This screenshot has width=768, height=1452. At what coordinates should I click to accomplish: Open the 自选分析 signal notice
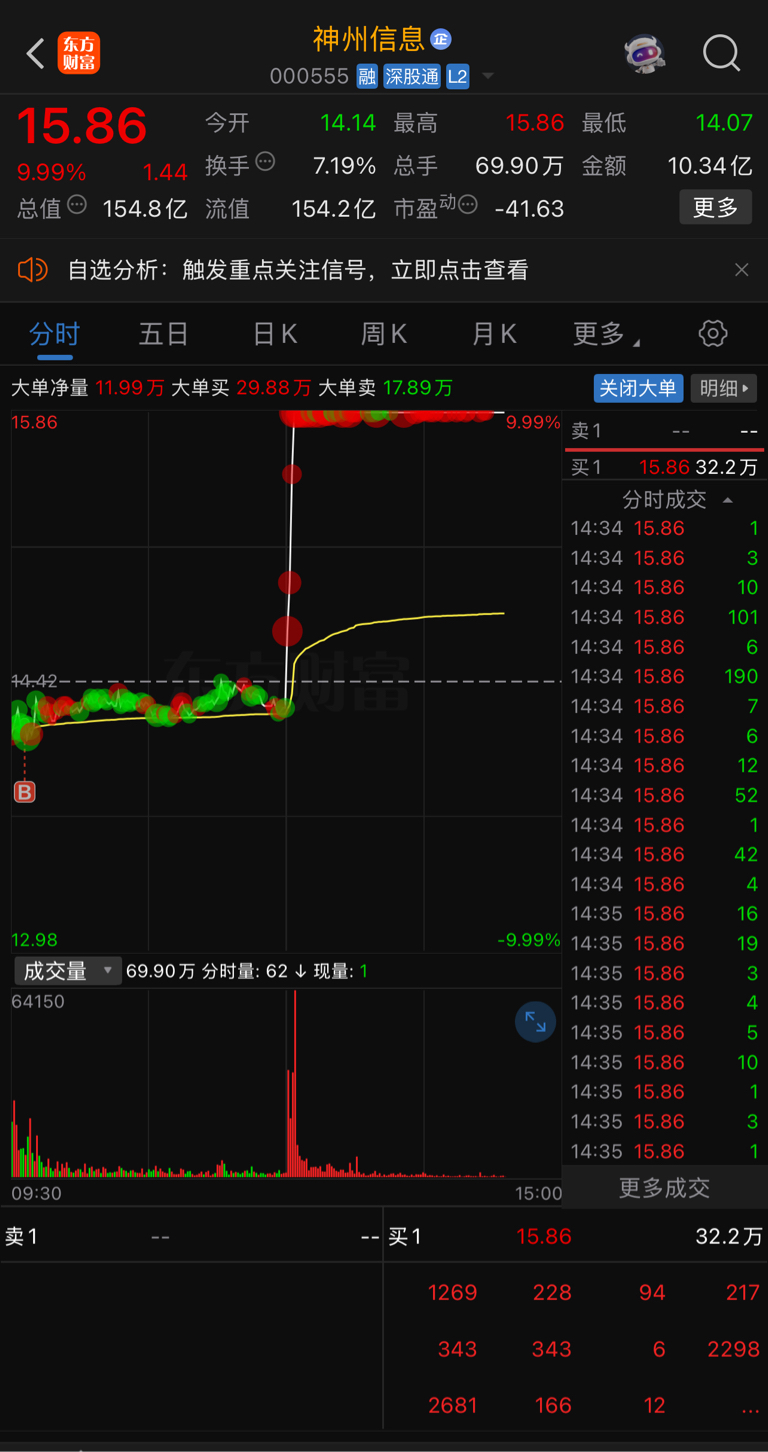click(298, 270)
